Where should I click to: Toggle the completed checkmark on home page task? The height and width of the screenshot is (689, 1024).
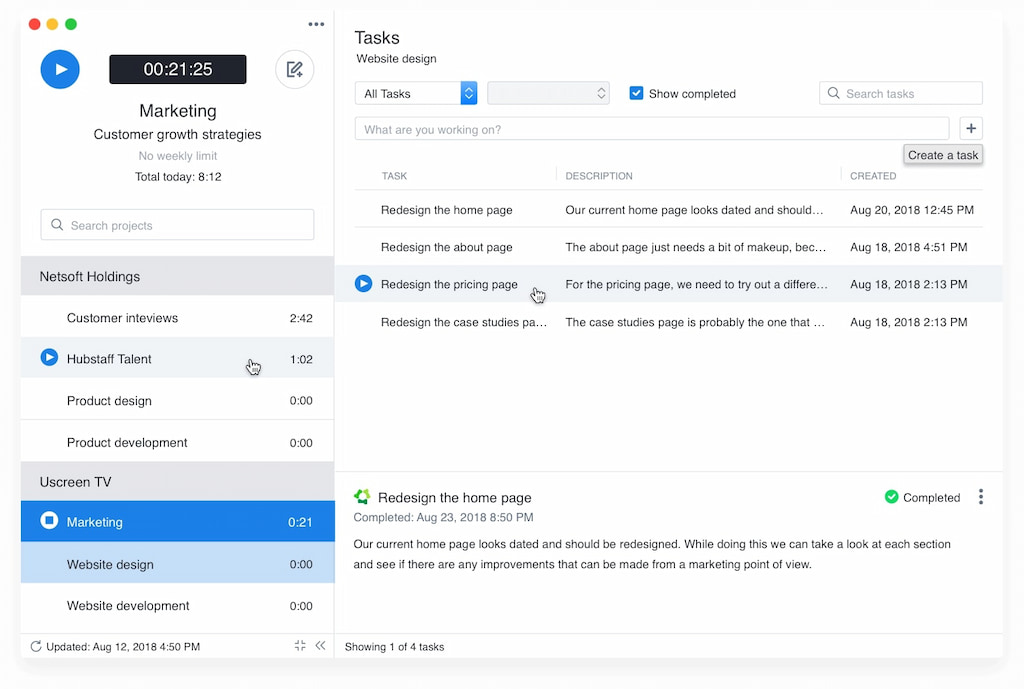(x=889, y=496)
